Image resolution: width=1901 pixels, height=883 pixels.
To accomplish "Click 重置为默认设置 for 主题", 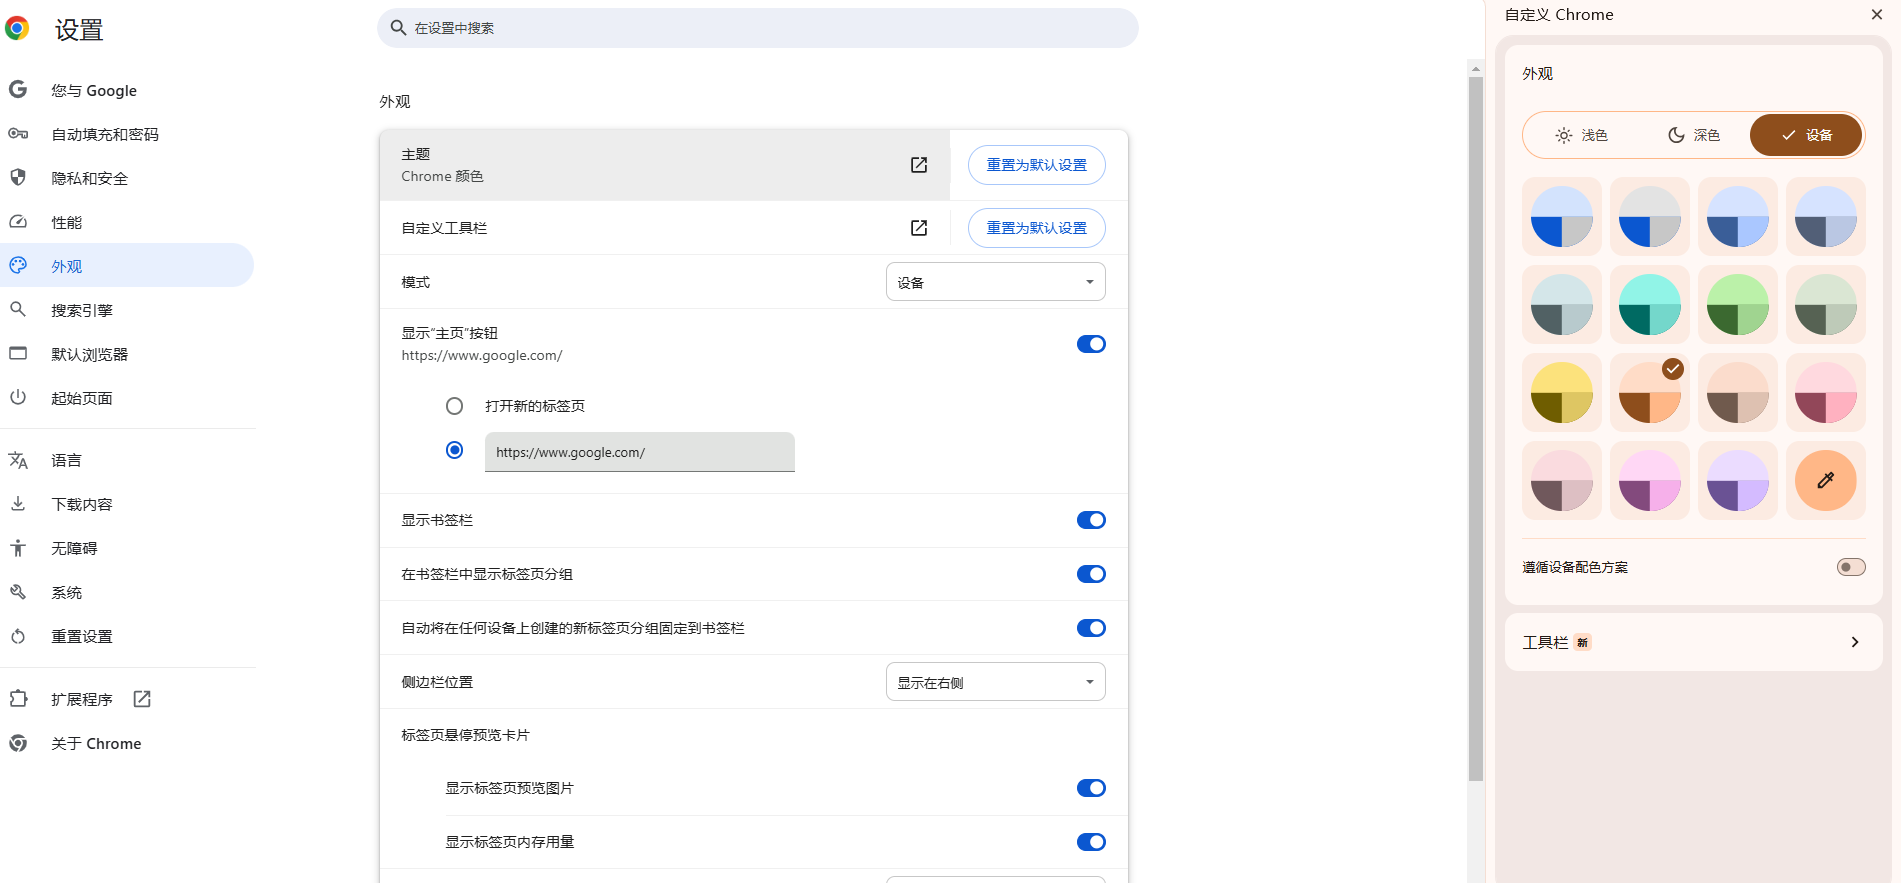I will (x=1037, y=165).
